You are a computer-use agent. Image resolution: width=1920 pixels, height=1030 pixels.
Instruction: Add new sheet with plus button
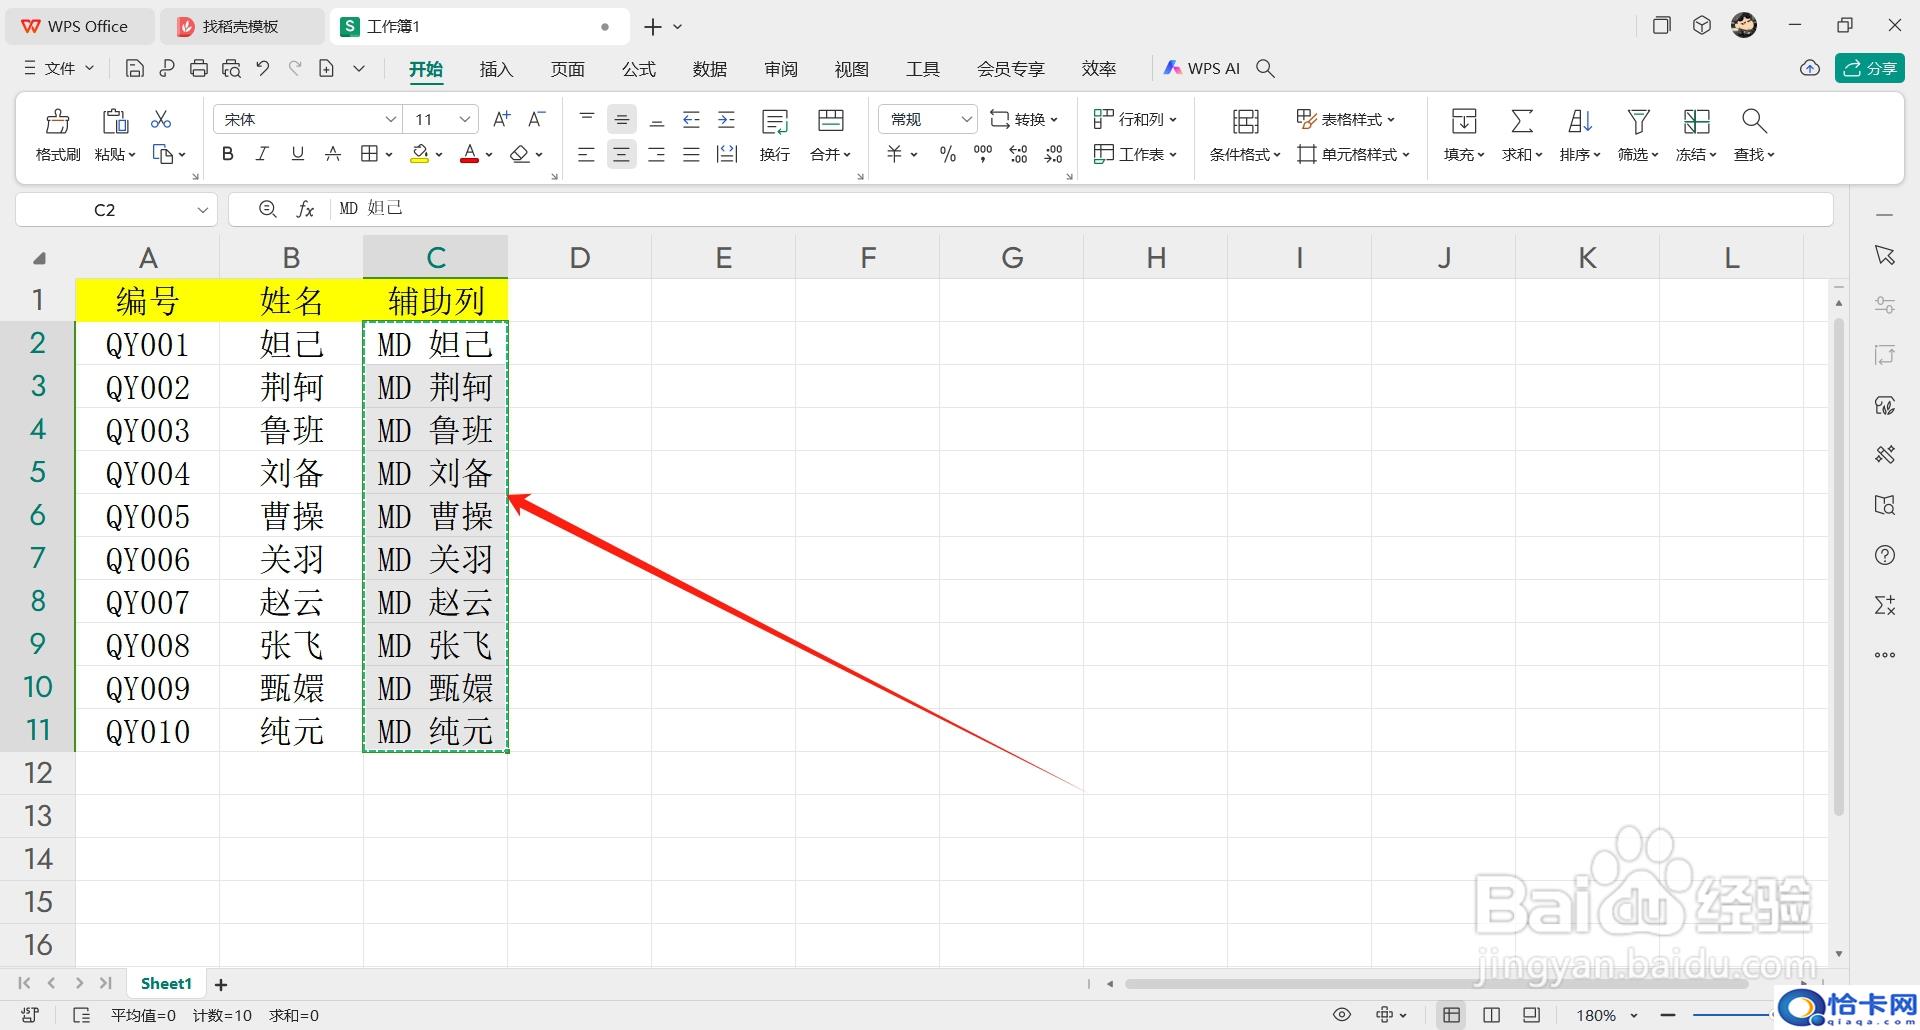click(221, 984)
